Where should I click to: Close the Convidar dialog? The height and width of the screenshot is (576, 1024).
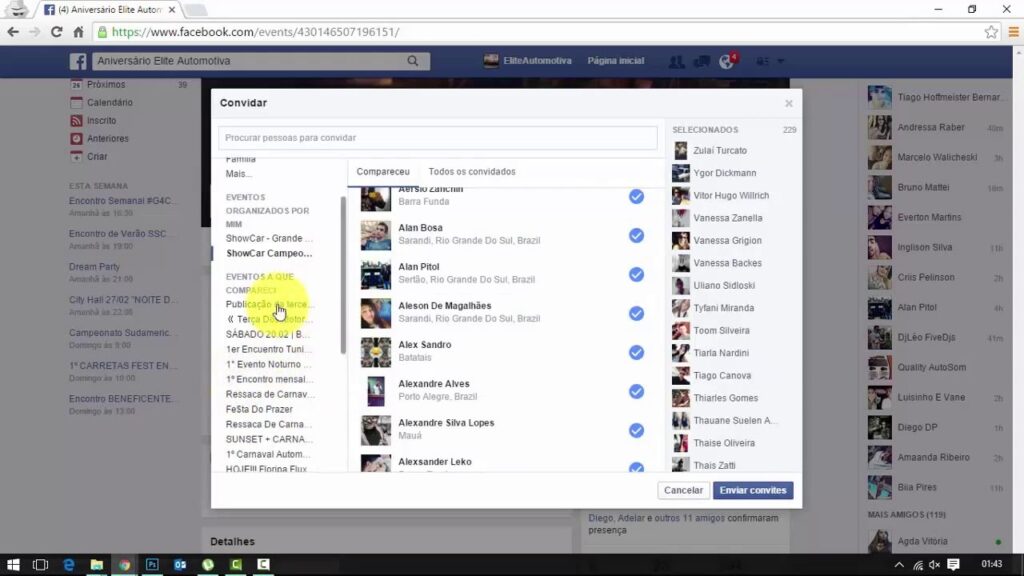click(x=789, y=103)
